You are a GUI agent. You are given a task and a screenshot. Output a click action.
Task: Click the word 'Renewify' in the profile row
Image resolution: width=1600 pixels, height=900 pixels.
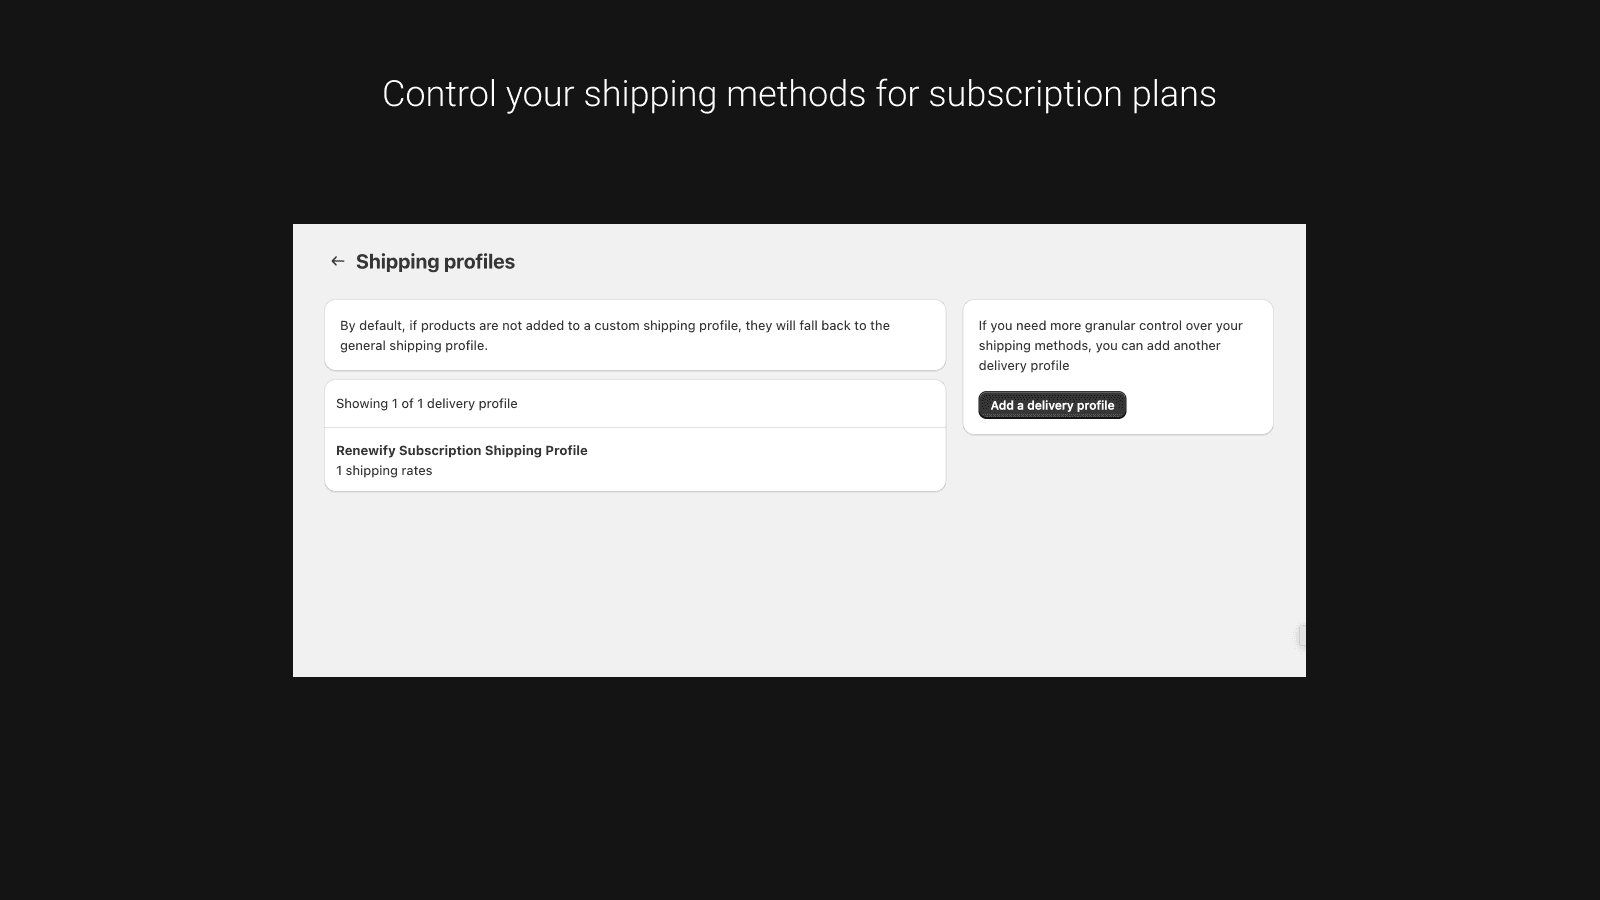[365, 451]
